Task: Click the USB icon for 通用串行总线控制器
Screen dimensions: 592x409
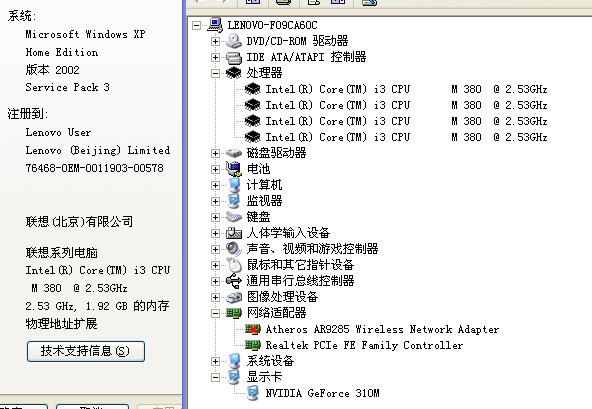Action: point(234,281)
